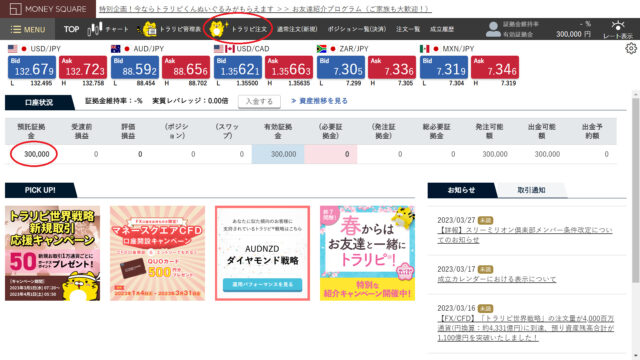The height and width of the screenshot is (360, 640).
Task: Click the 預託証拠金 value 300,000
Action: (x=36, y=154)
